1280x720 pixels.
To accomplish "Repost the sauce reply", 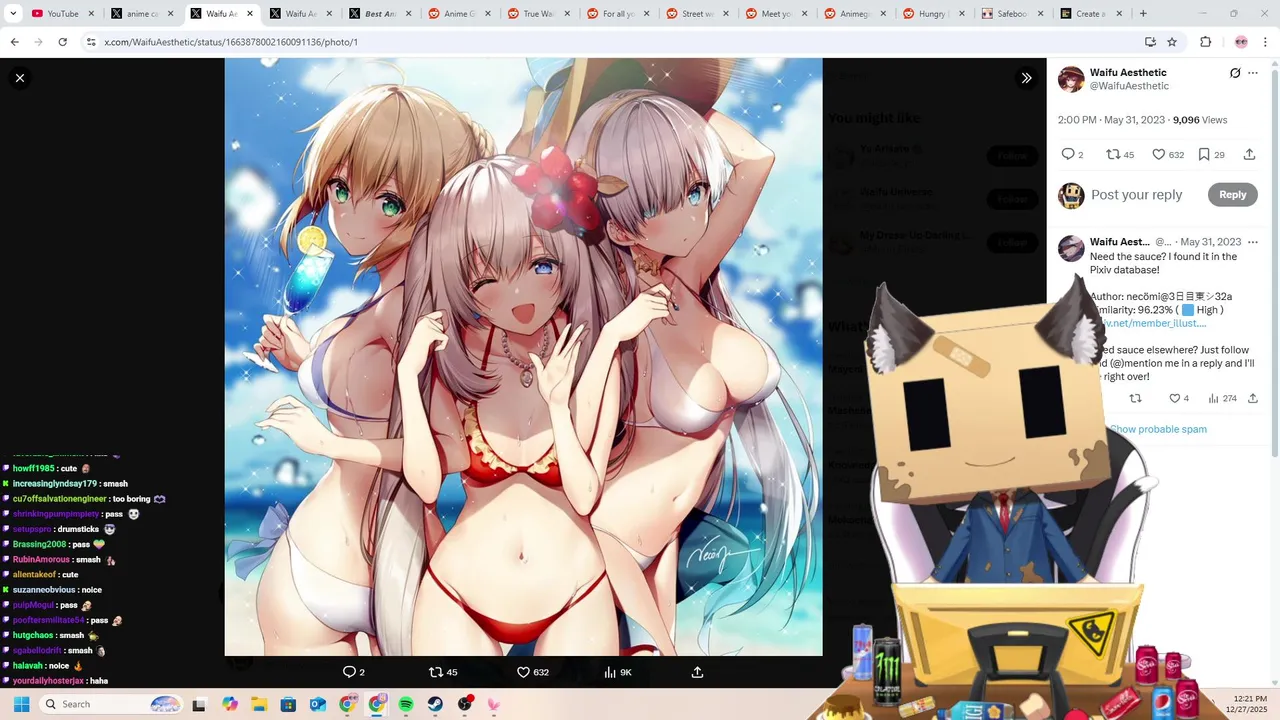I will tap(1135, 398).
